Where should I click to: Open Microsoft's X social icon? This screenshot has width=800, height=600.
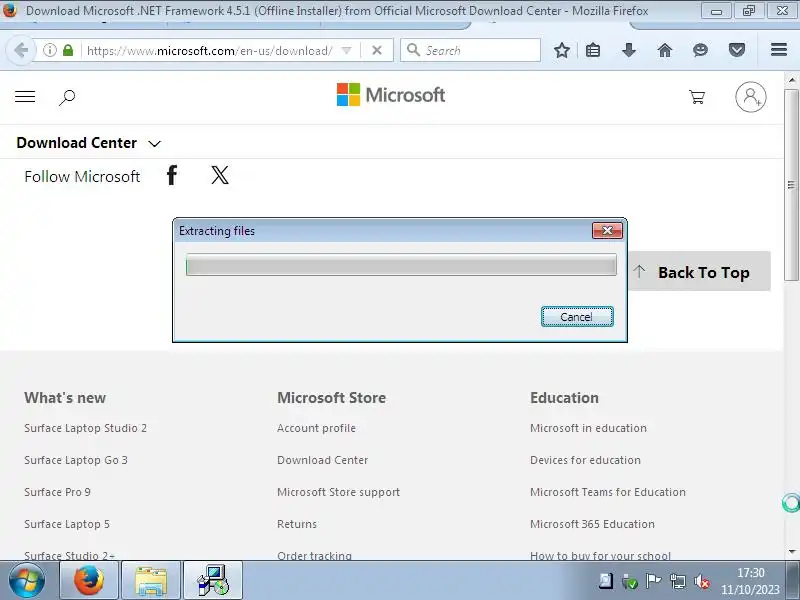(220, 175)
